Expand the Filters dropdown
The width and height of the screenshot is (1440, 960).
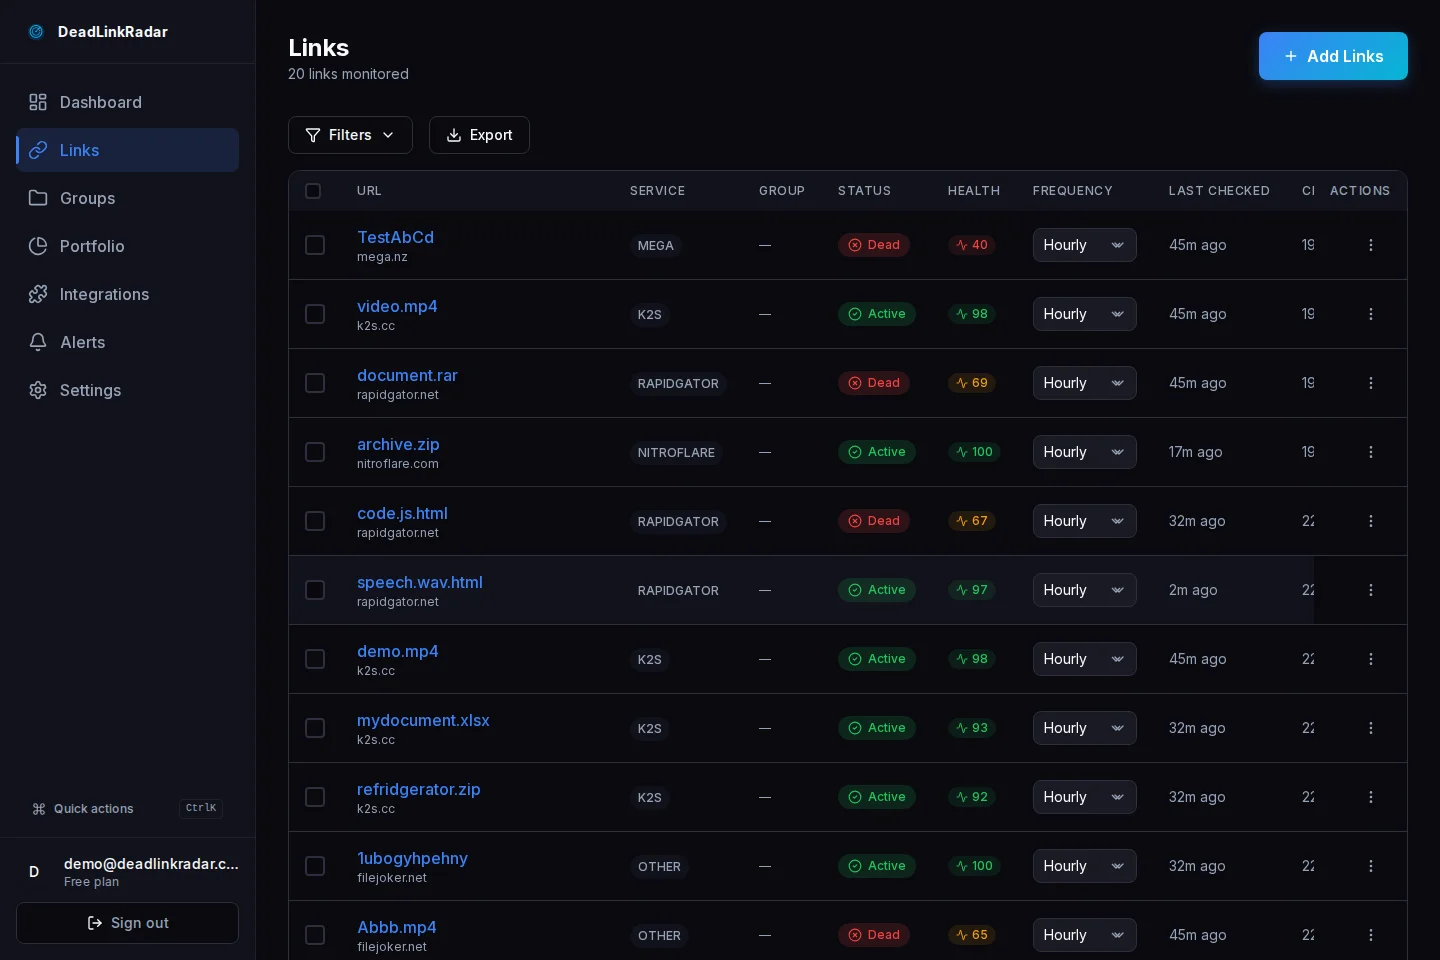tap(350, 135)
